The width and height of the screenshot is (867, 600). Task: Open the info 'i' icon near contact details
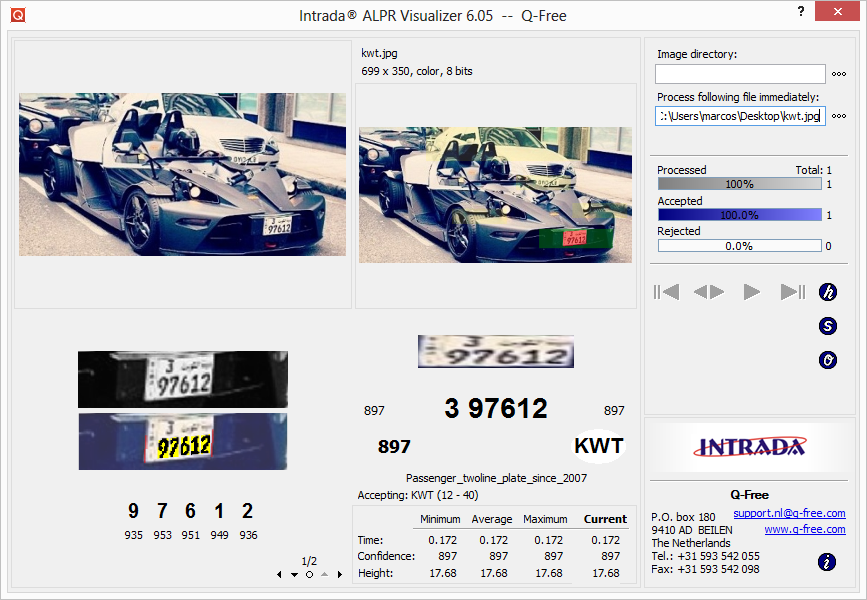tap(827, 562)
